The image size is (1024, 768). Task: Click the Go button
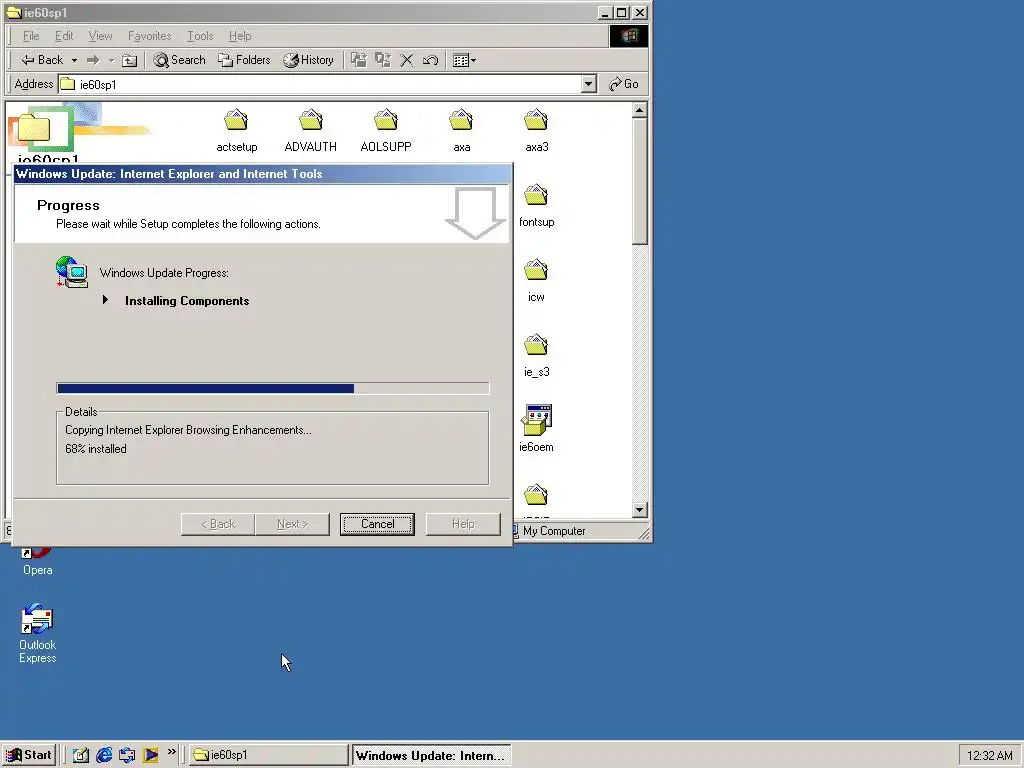coord(624,84)
